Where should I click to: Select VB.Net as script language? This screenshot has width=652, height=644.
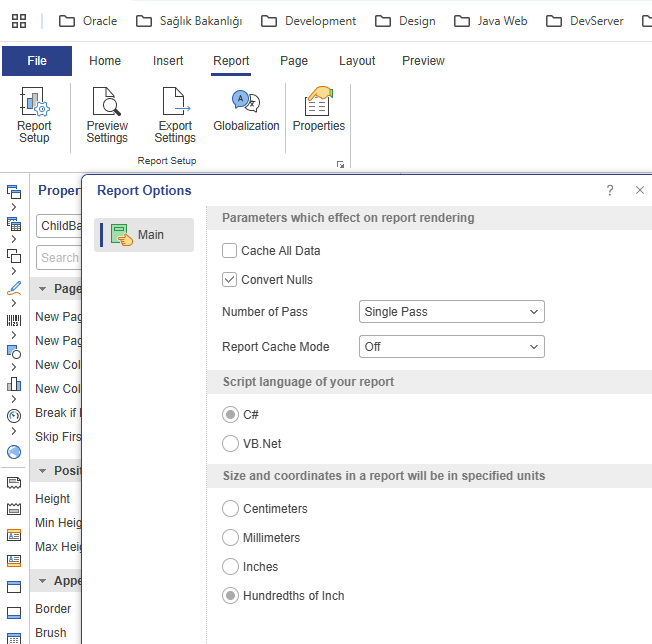(231, 443)
